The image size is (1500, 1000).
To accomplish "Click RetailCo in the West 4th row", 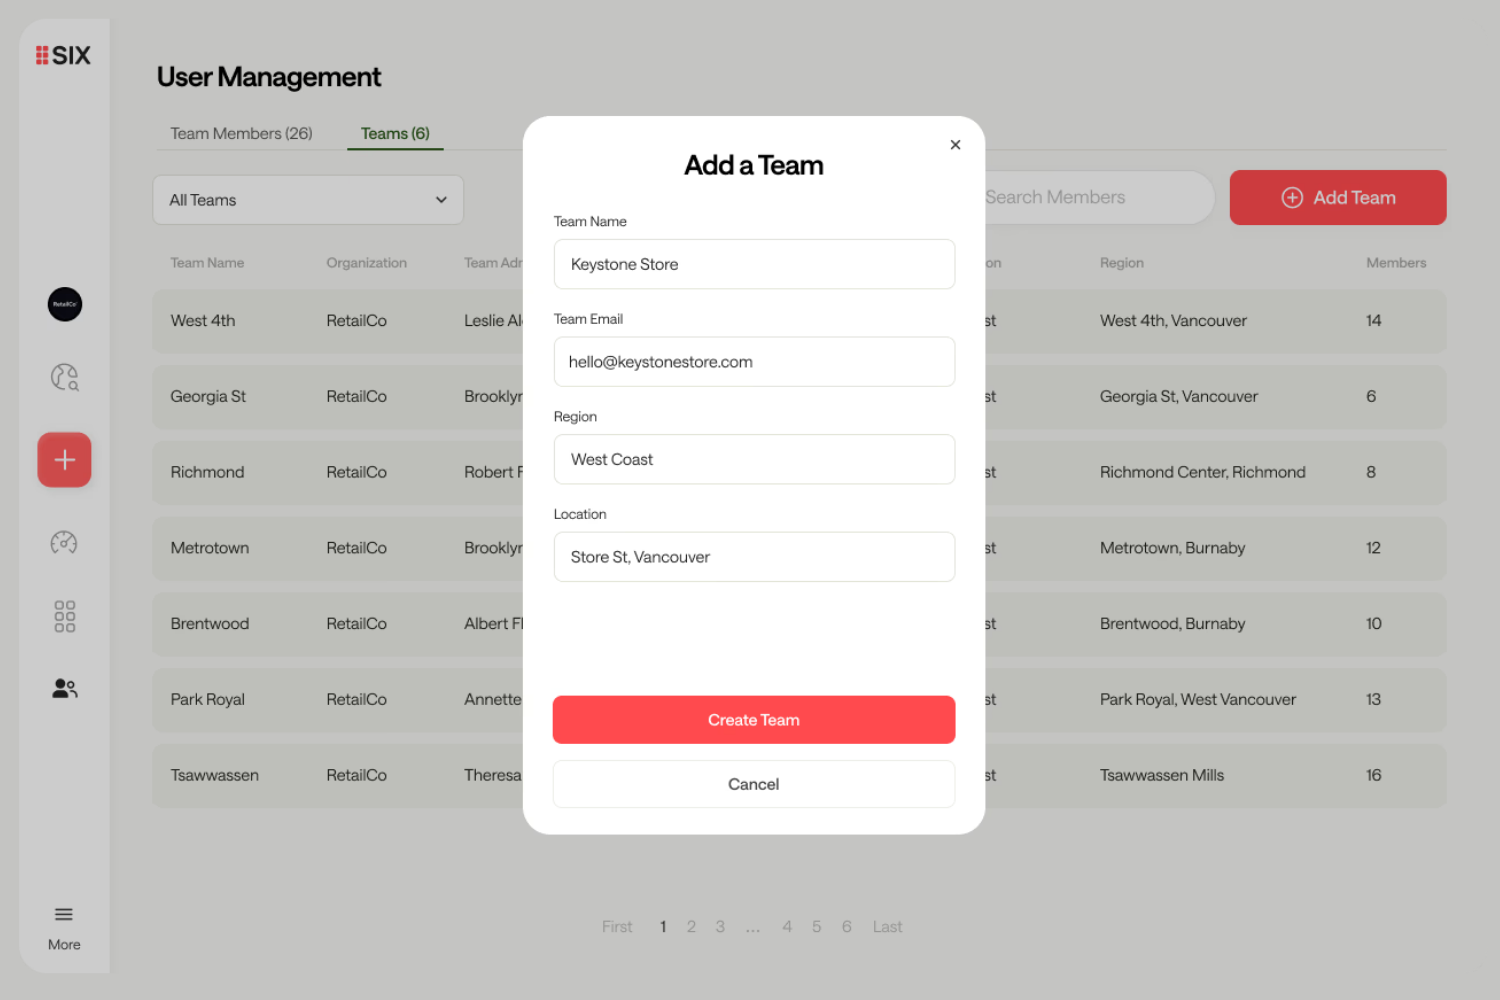I will coord(357,321).
